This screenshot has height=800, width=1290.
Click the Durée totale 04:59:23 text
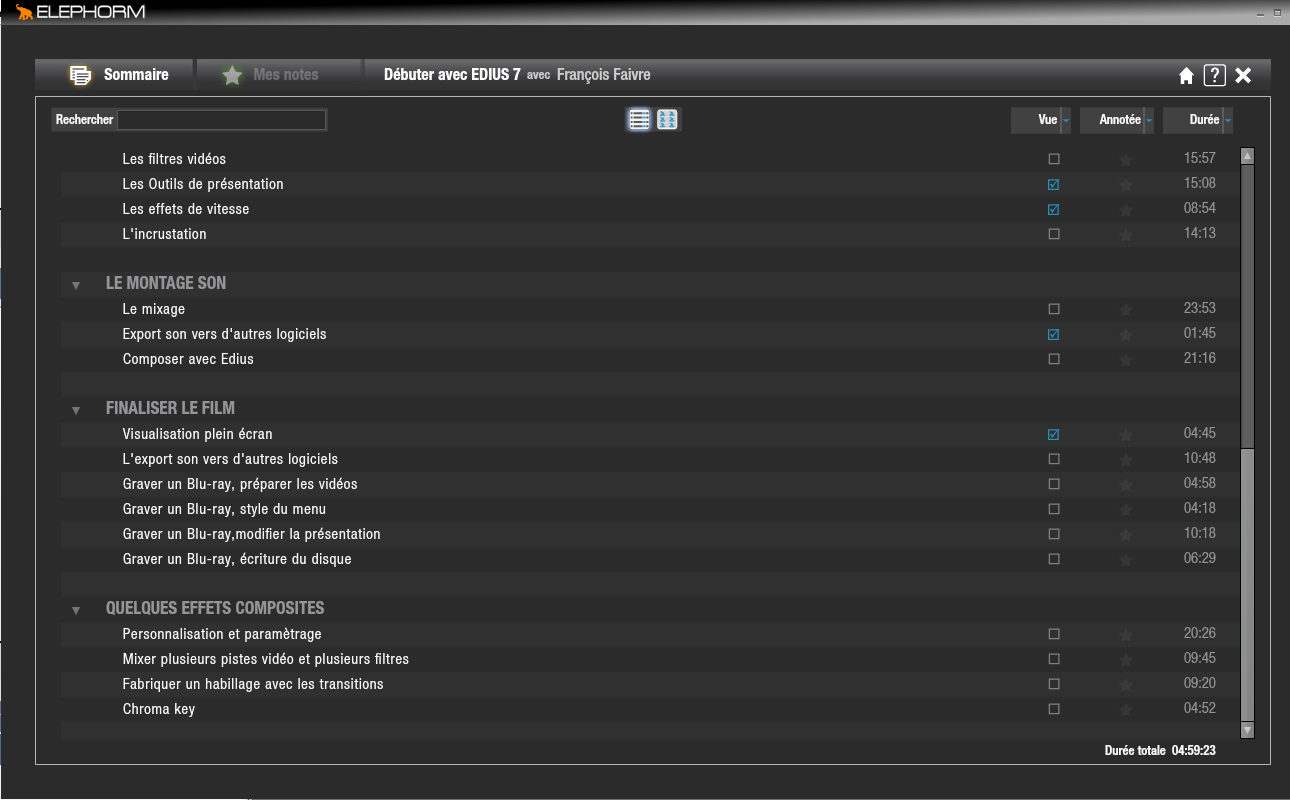tap(1160, 750)
